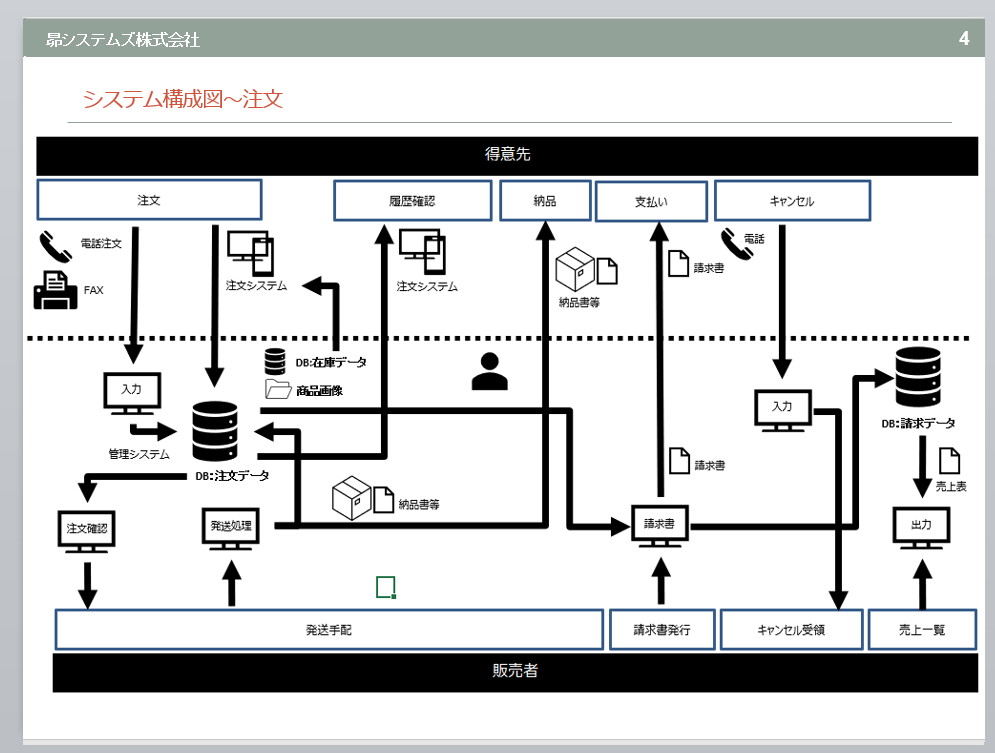Image resolution: width=995 pixels, height=753 pixels.
Task: Click the FAX printer icon
Action: pyautogui.click(x=56, y=290)
